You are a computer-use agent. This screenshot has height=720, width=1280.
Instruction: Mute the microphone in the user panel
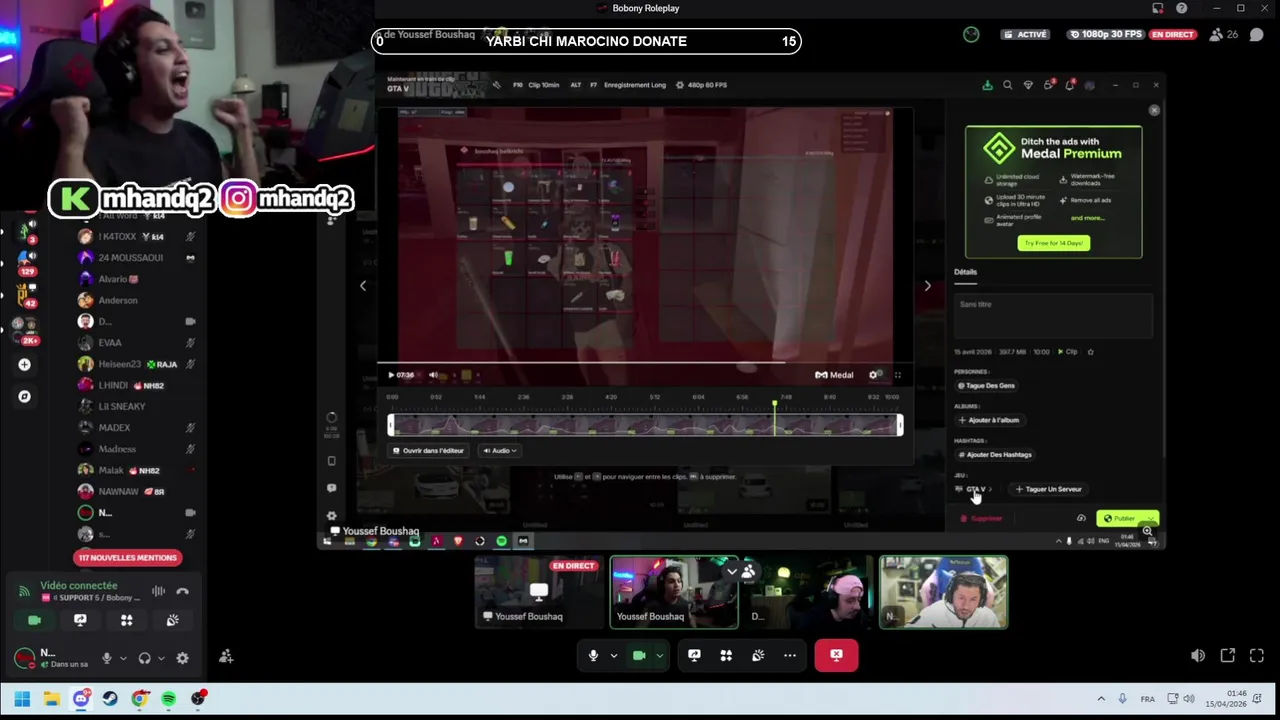pos(107,658)
